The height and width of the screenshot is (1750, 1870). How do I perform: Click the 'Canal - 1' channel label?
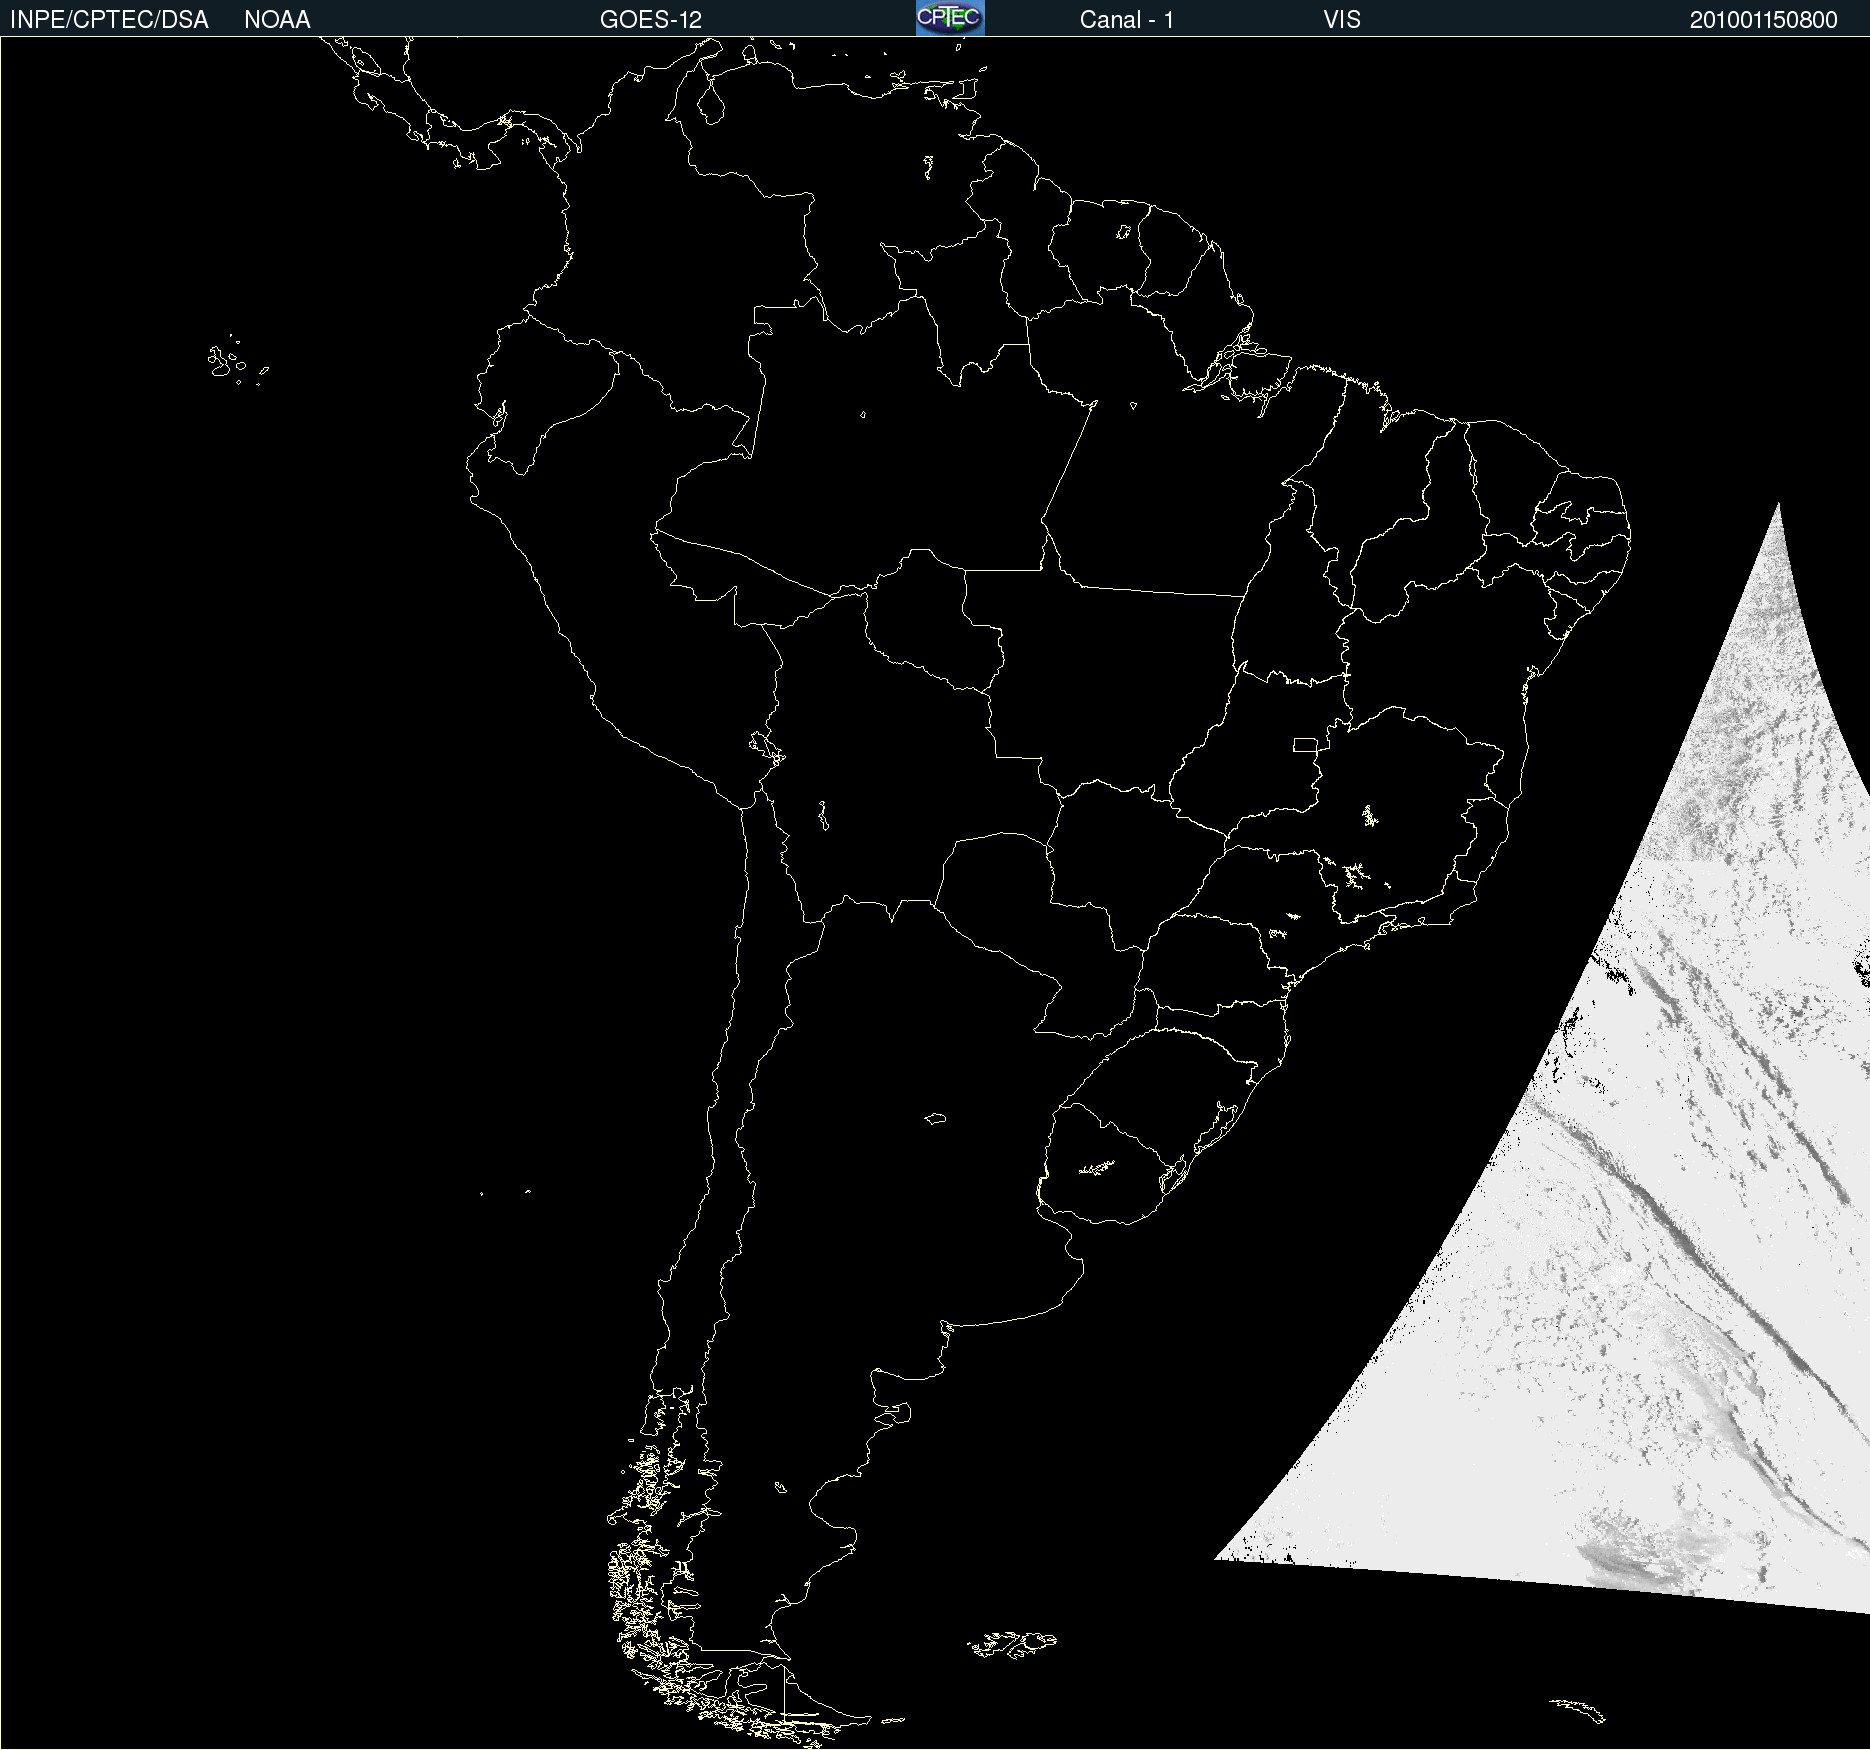click(1127, 20)
